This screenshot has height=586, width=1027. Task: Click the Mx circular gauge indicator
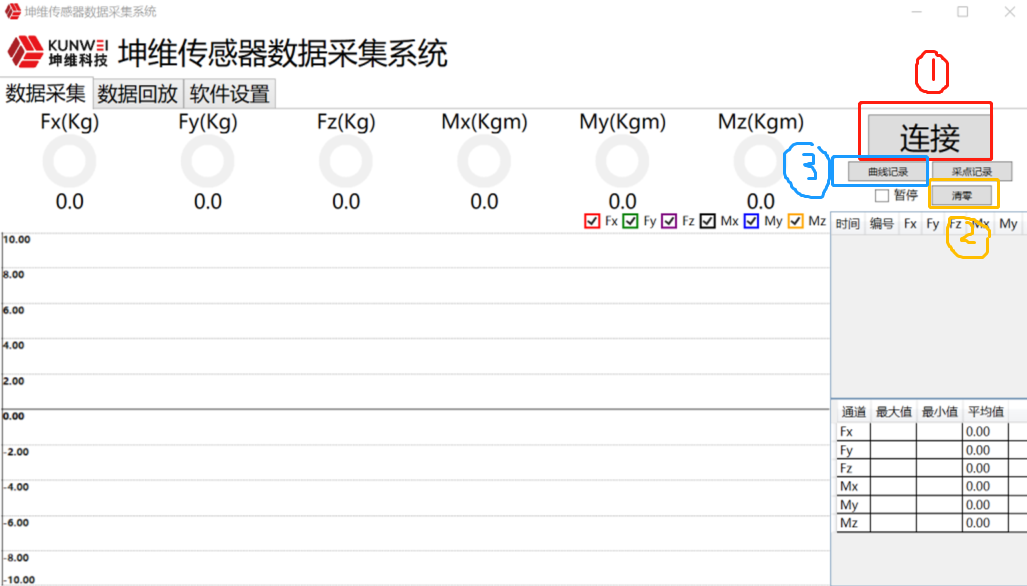tap(484, 161)
